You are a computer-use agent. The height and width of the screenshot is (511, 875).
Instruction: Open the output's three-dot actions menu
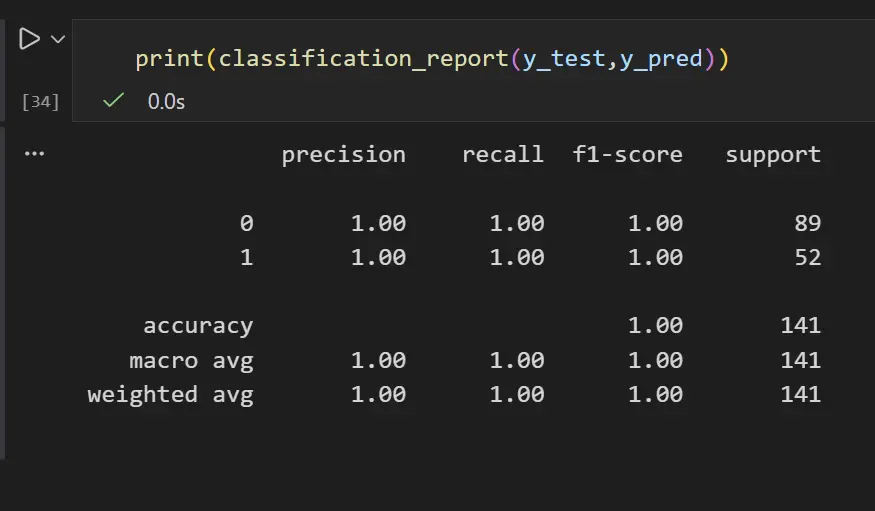click(34, 154)
